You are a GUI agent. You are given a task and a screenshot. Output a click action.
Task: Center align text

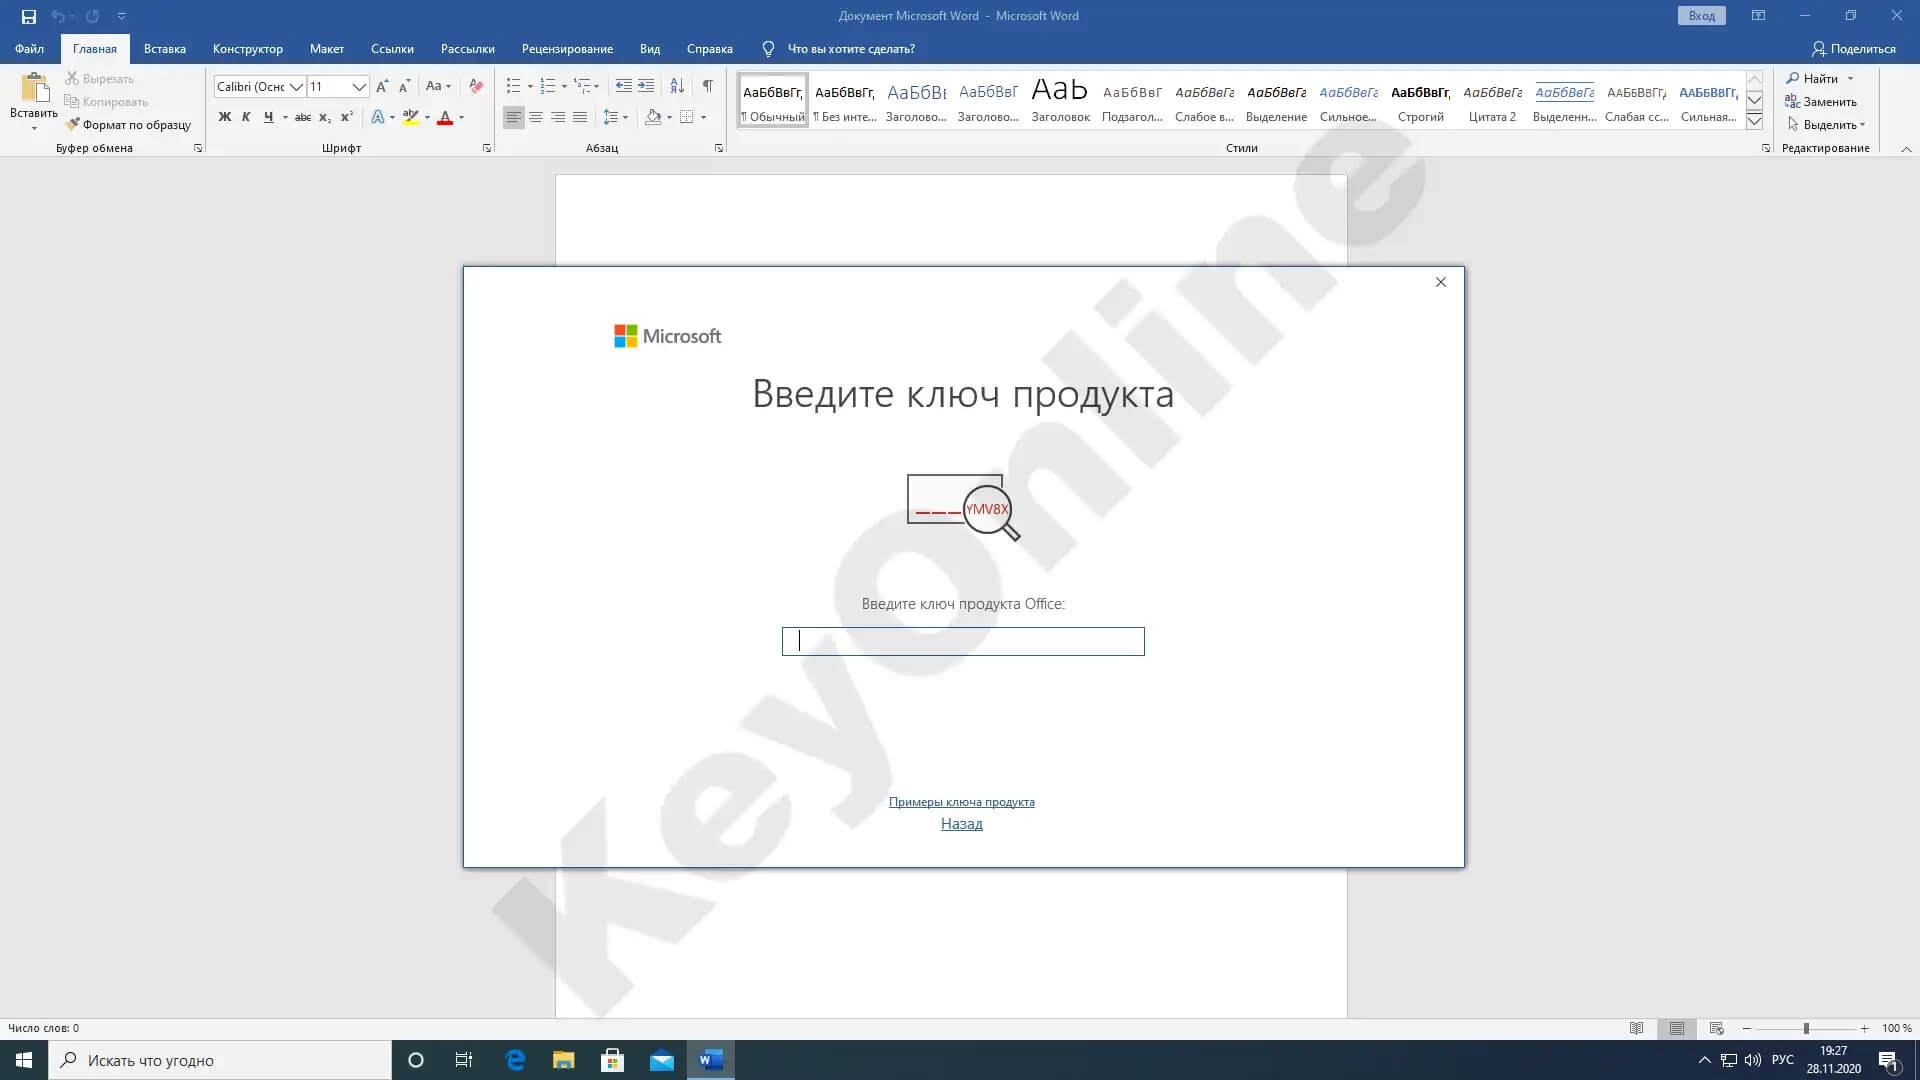coord(536,117)
